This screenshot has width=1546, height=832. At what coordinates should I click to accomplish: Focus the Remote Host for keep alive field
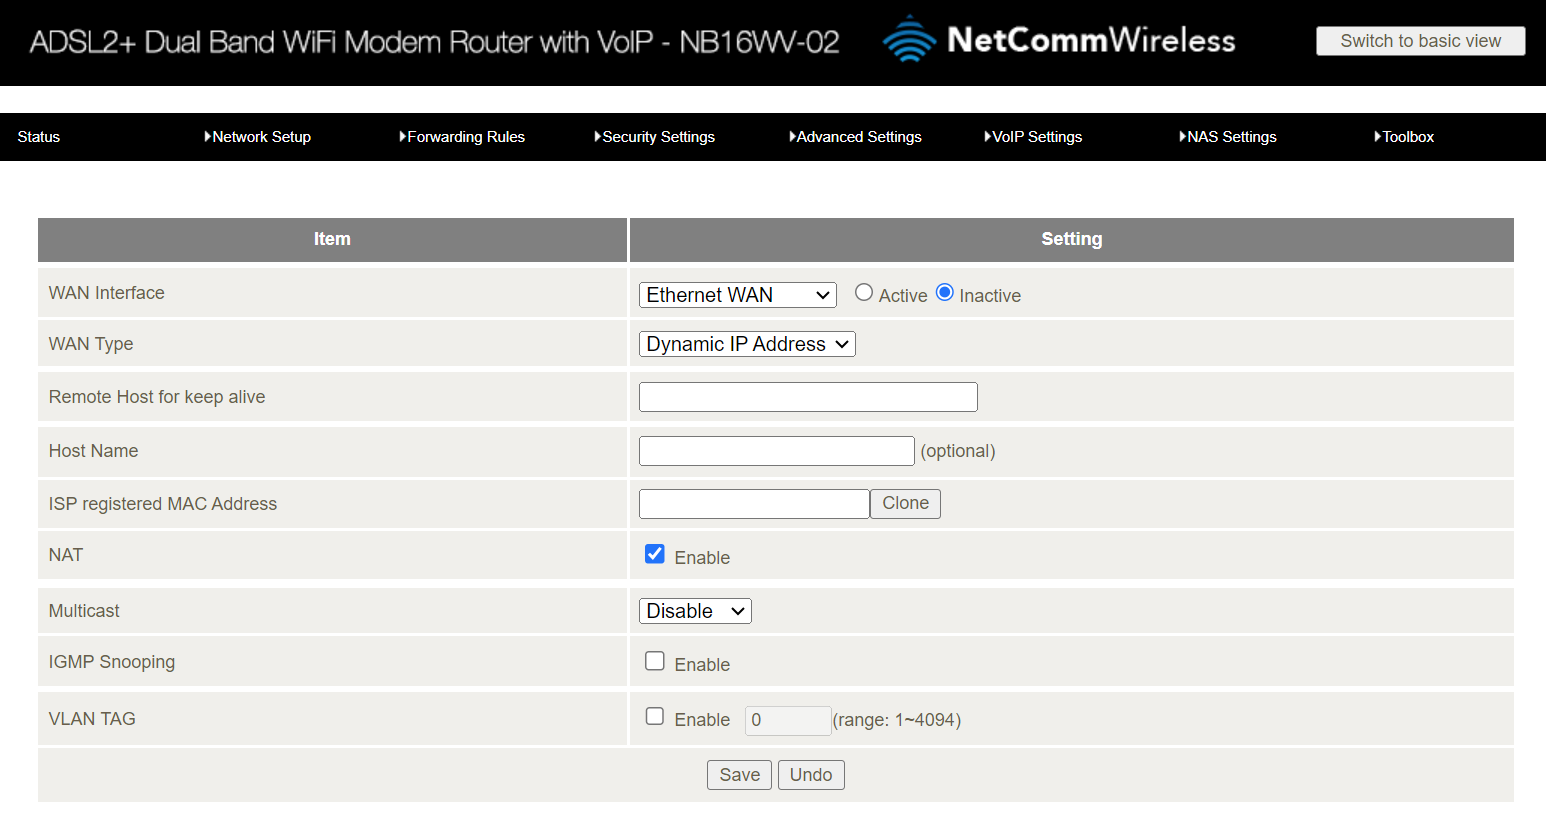808,397
